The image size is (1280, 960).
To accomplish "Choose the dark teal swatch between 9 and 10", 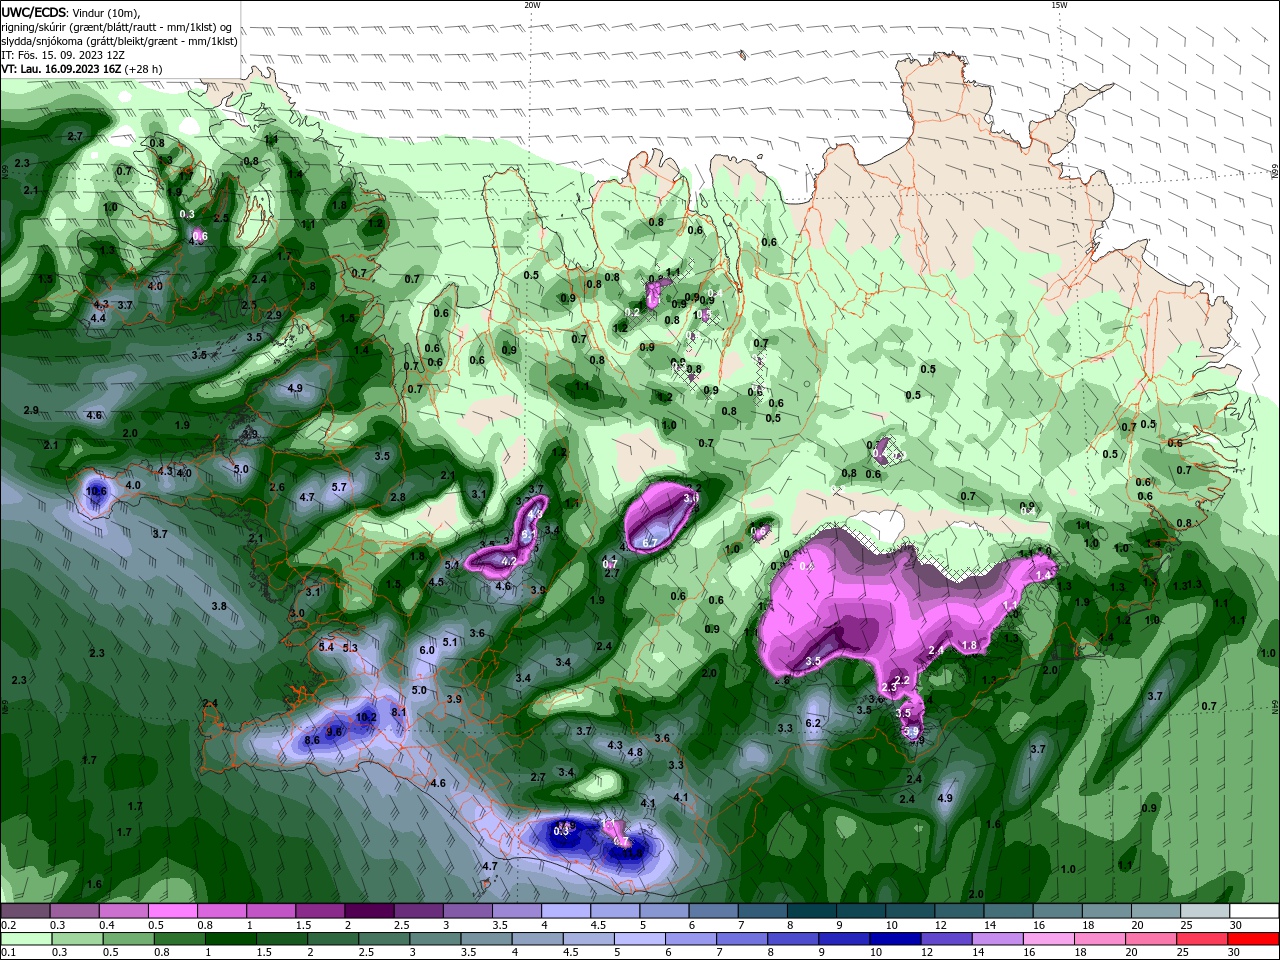I will (862, 911).
